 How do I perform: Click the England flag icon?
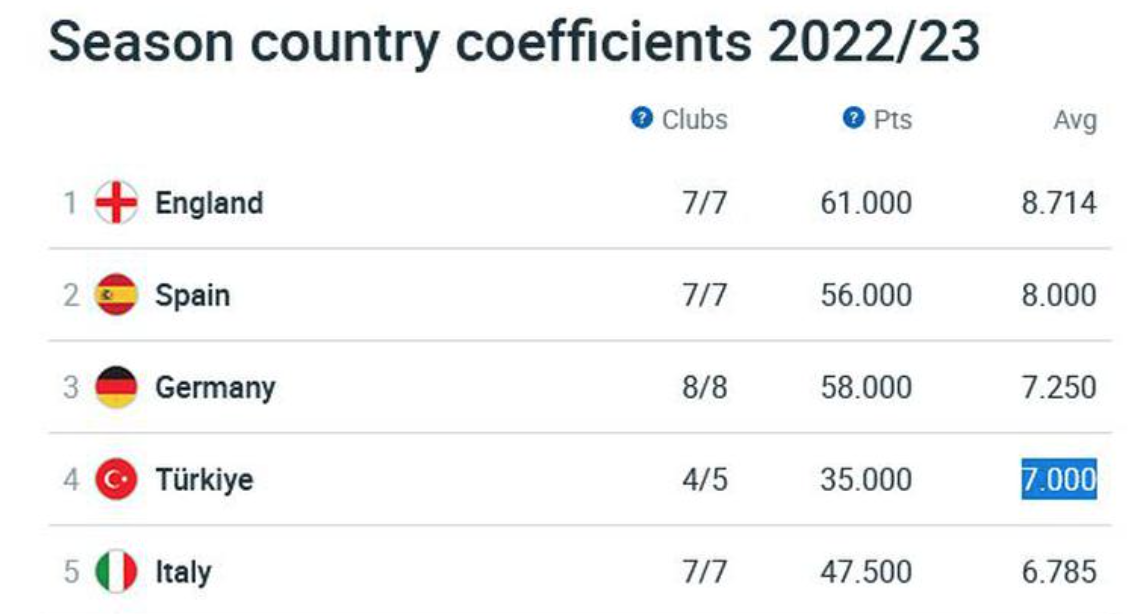116,202
